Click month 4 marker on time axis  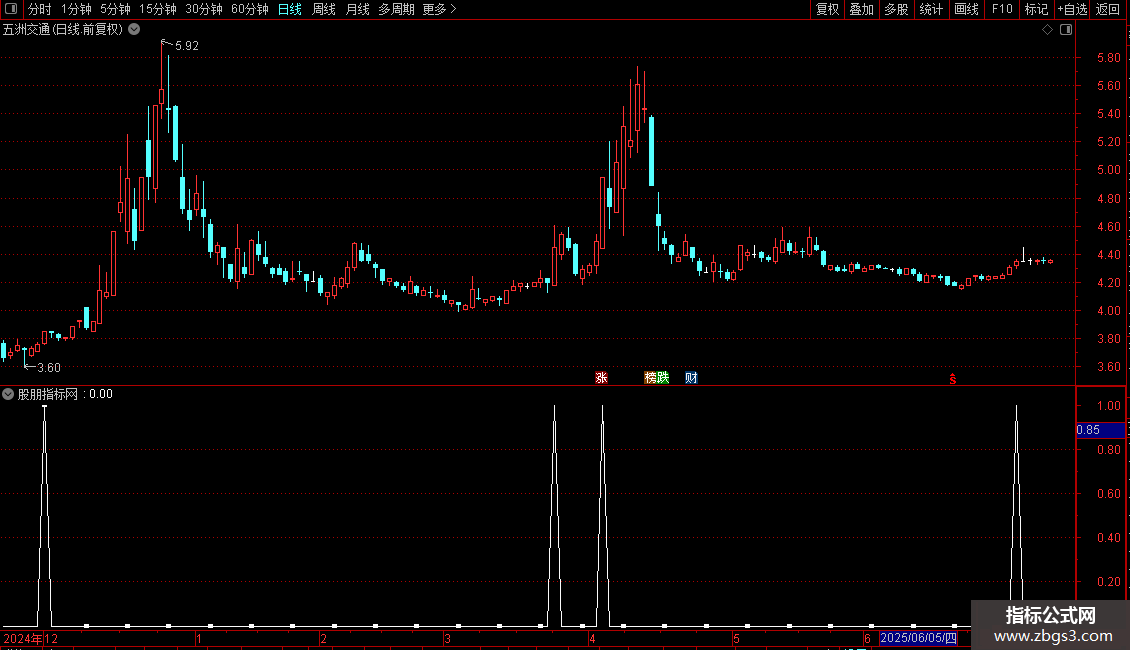coord(592,638)
